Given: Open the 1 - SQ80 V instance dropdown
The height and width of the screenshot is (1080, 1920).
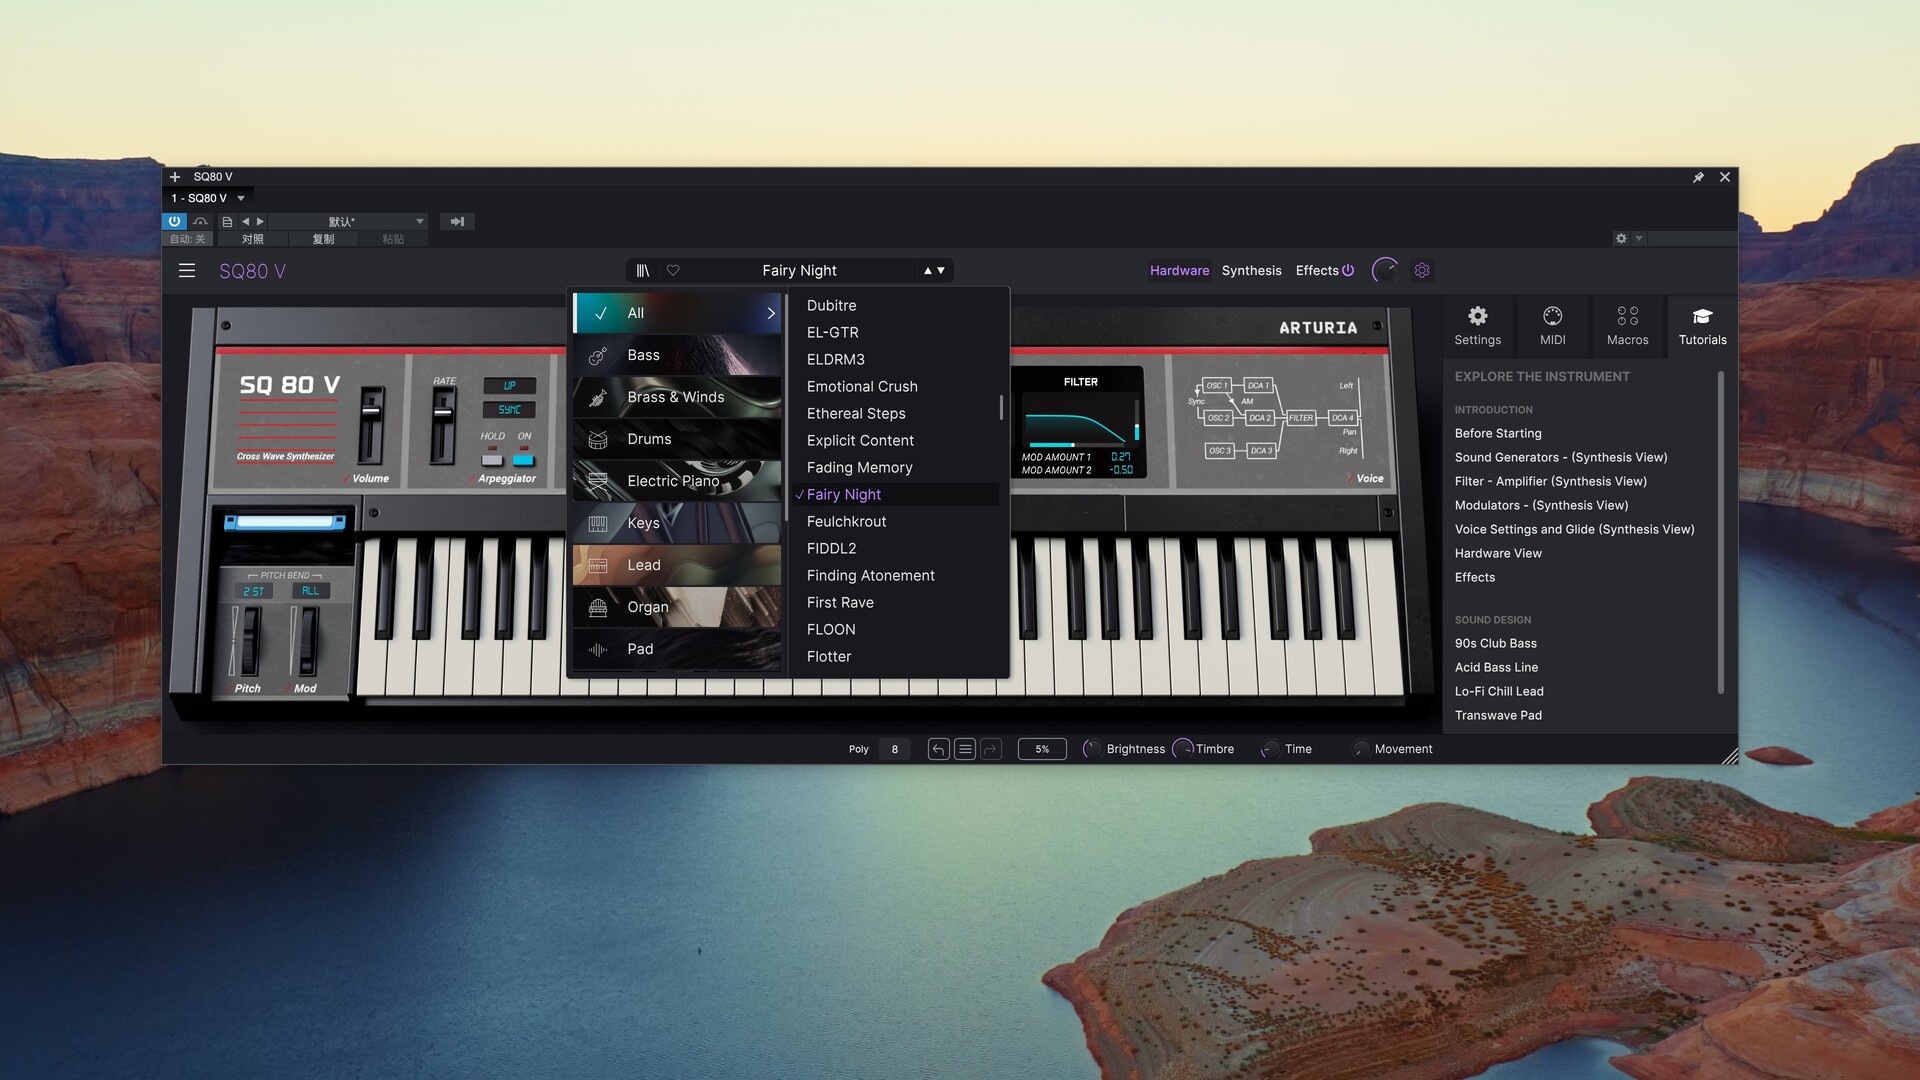Looking at the screenshot, I should (208, 198).
